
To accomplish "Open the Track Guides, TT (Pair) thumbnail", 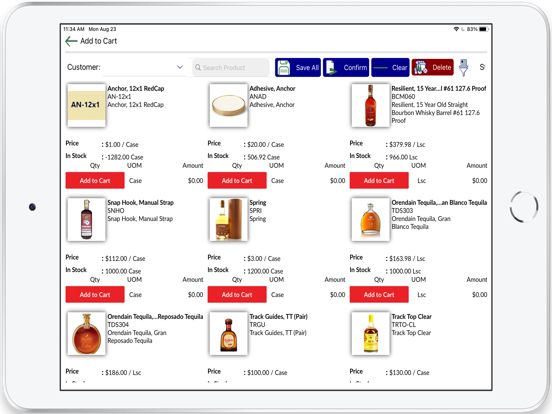I will coord(228,333).
